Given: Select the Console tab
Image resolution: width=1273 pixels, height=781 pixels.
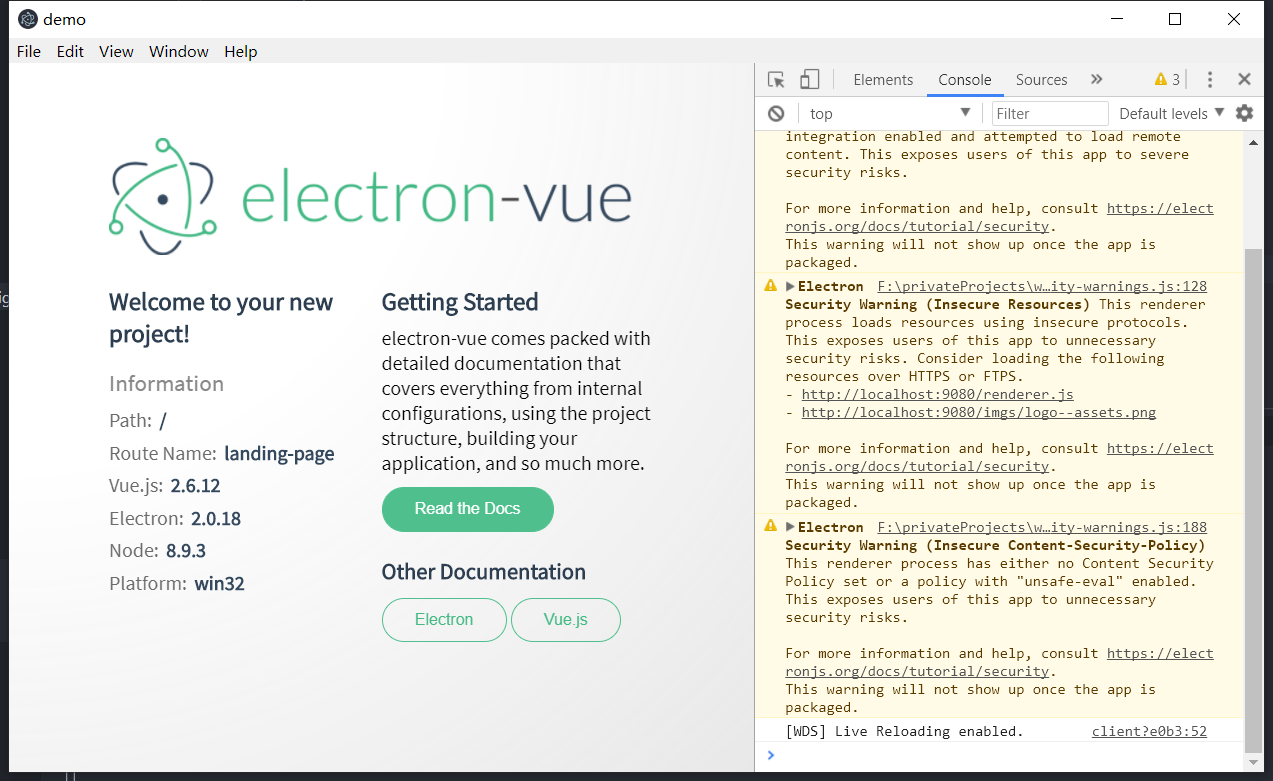Looking at the screenshot, I should pos(965,80).
